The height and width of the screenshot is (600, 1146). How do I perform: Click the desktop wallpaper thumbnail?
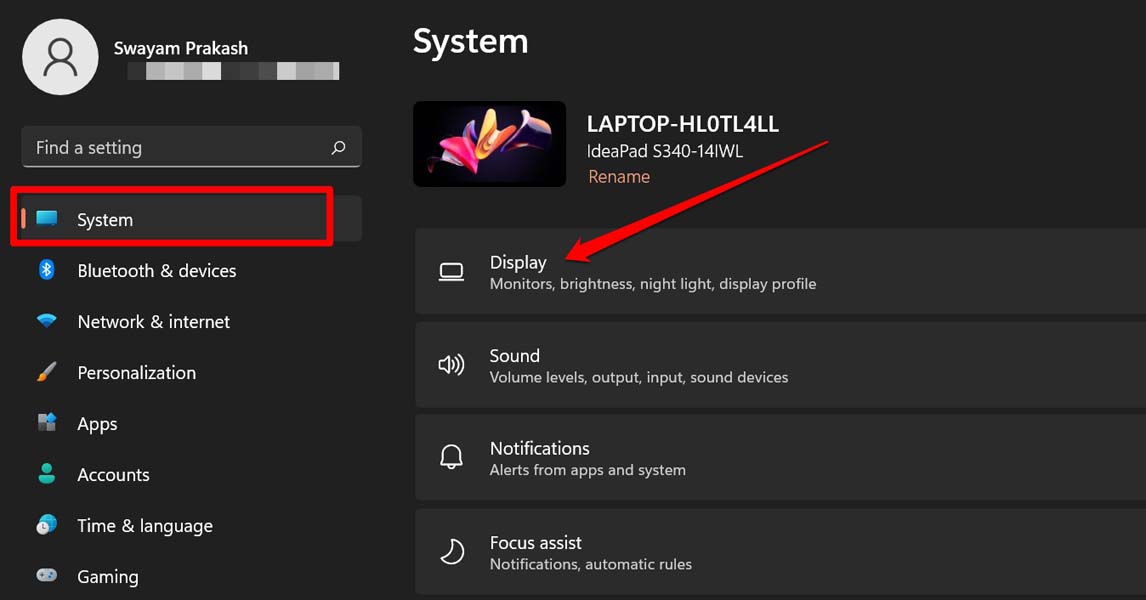coord(489,144)
